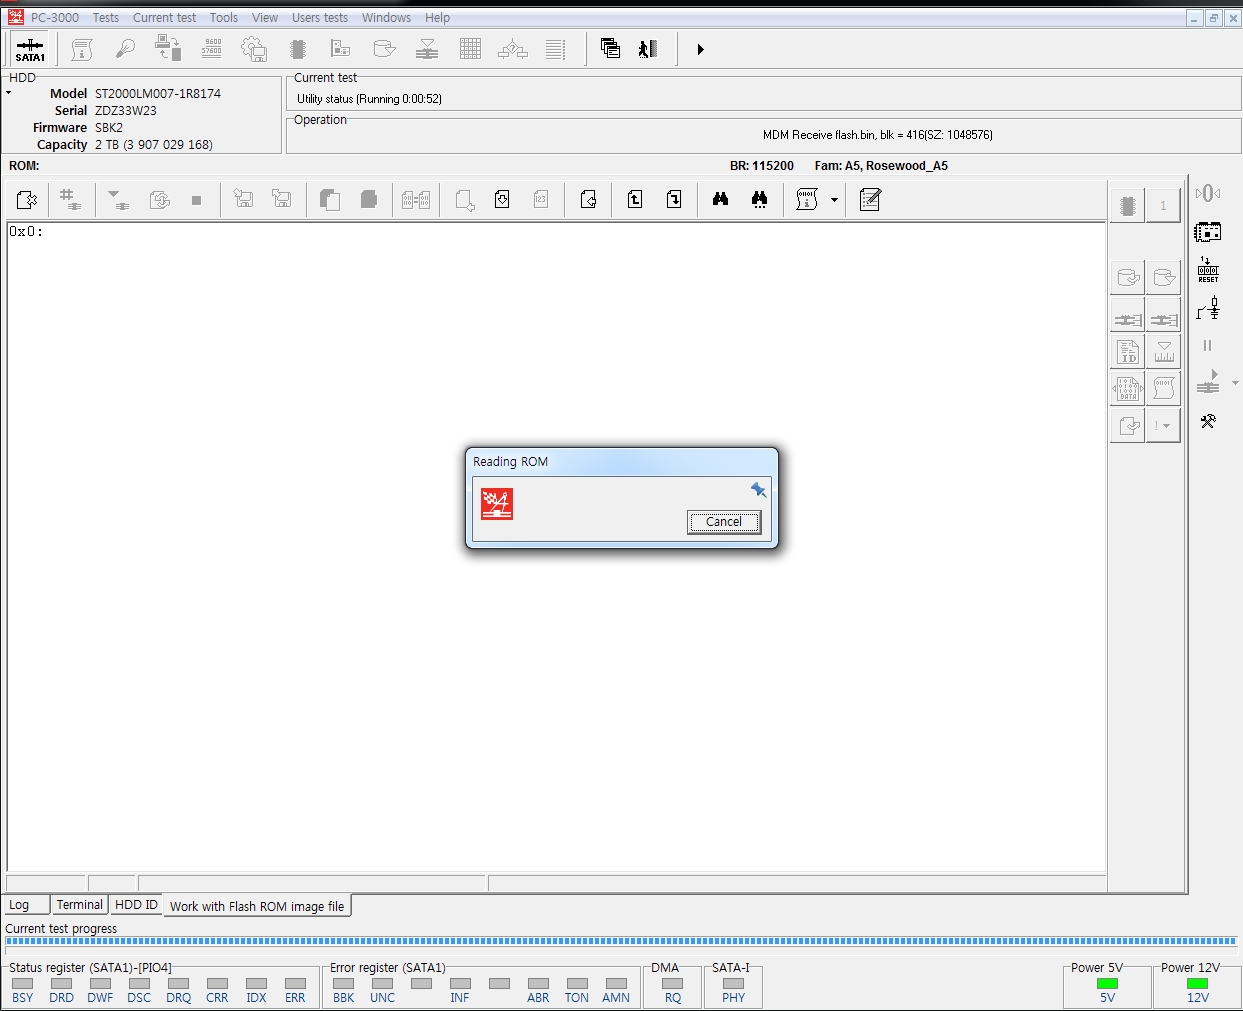
Task: Click the key icon in main toolbar
Action: (x=125, y=49)
